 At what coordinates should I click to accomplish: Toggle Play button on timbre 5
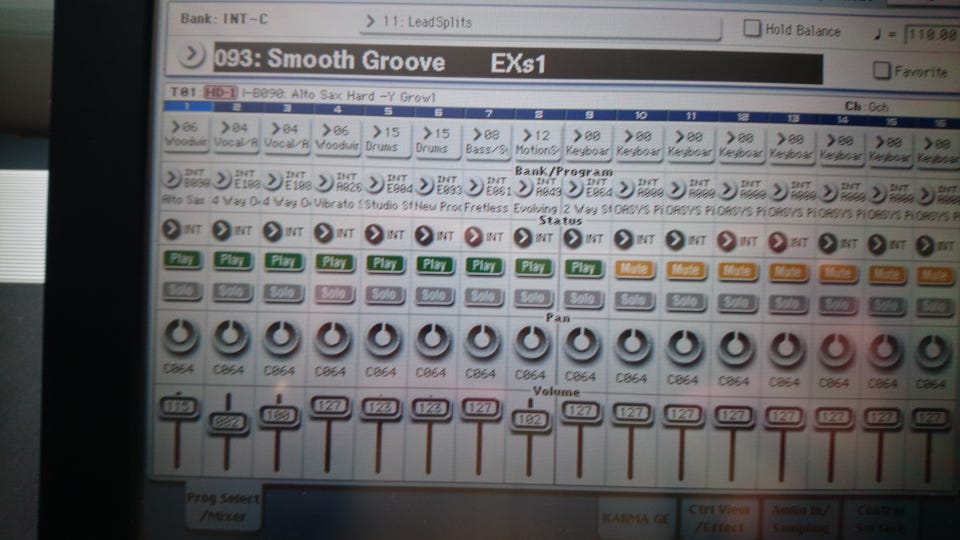(384, 264)
